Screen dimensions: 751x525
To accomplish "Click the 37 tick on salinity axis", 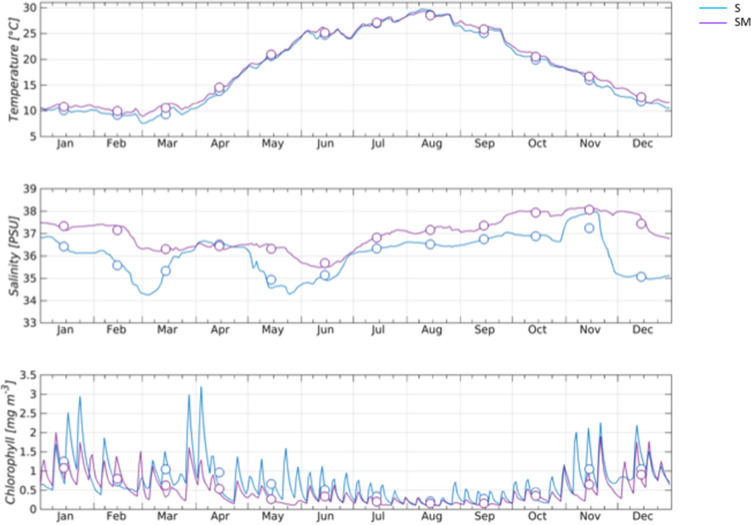I will pyautogui.click(x=30, y=234).
